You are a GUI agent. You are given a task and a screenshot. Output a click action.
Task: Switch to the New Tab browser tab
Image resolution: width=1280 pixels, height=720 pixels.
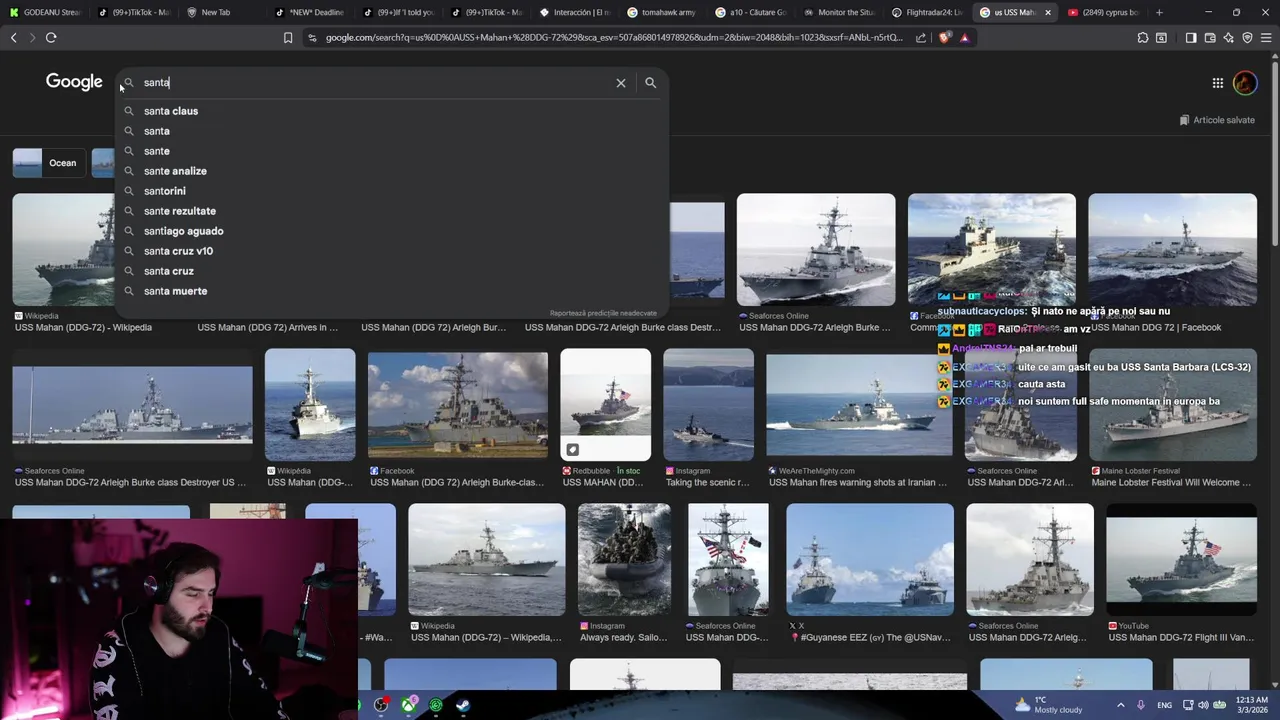[215, 12]
